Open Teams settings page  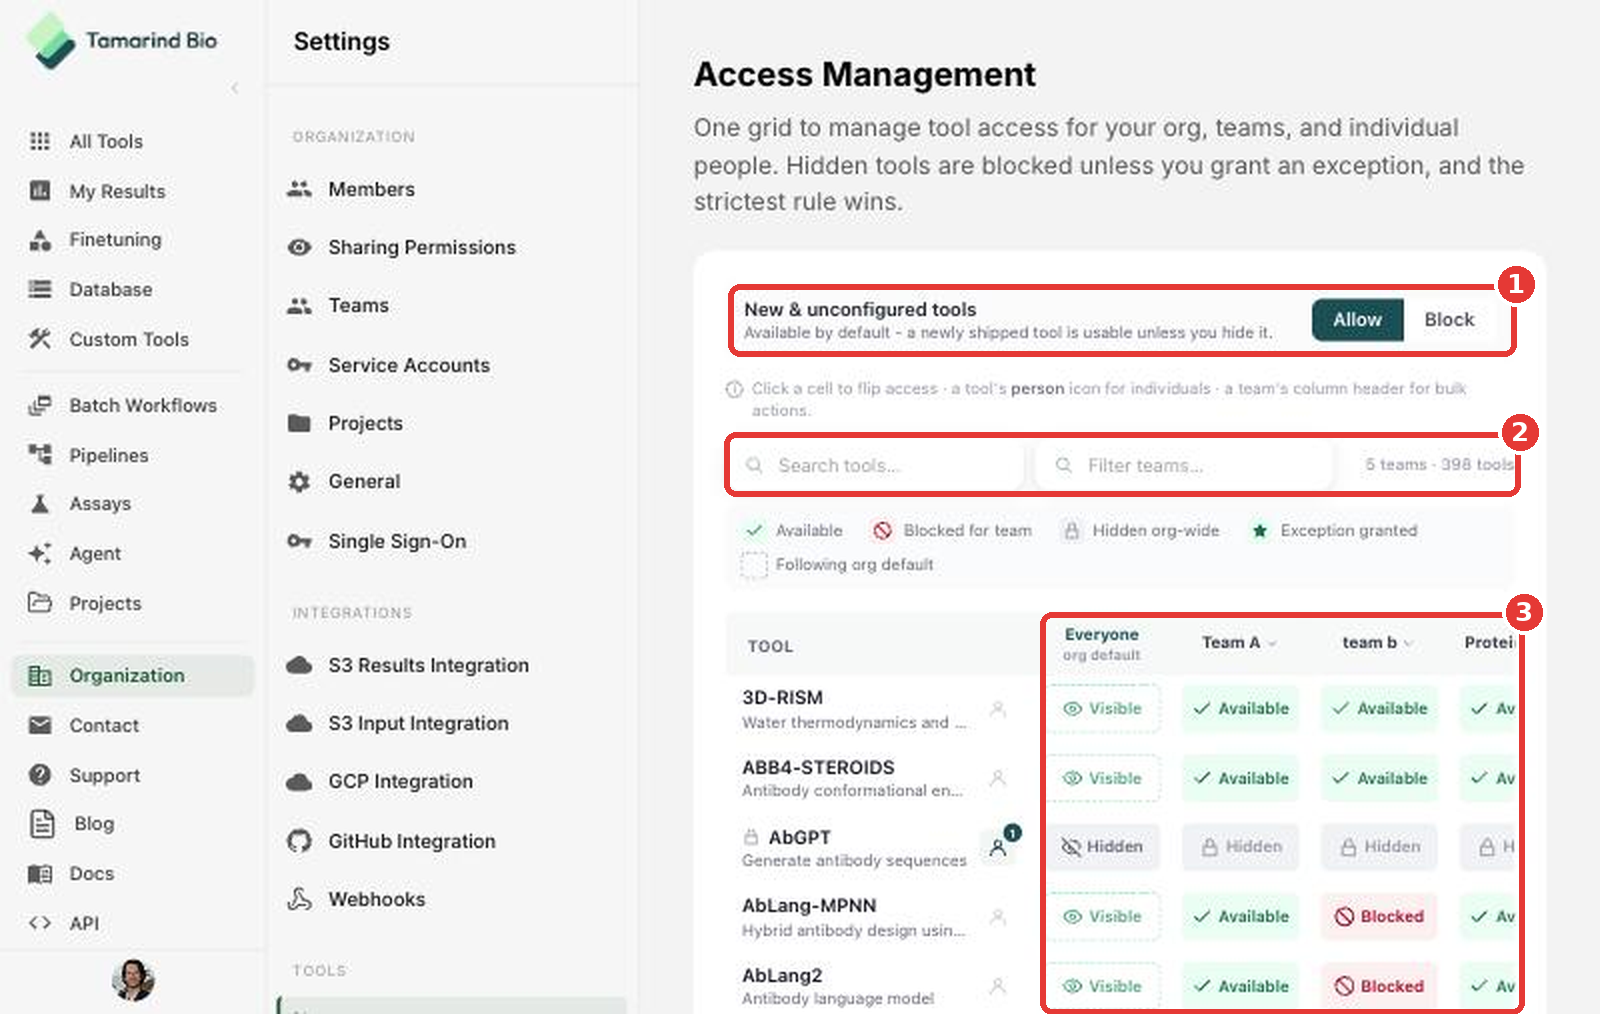(337, 305)
